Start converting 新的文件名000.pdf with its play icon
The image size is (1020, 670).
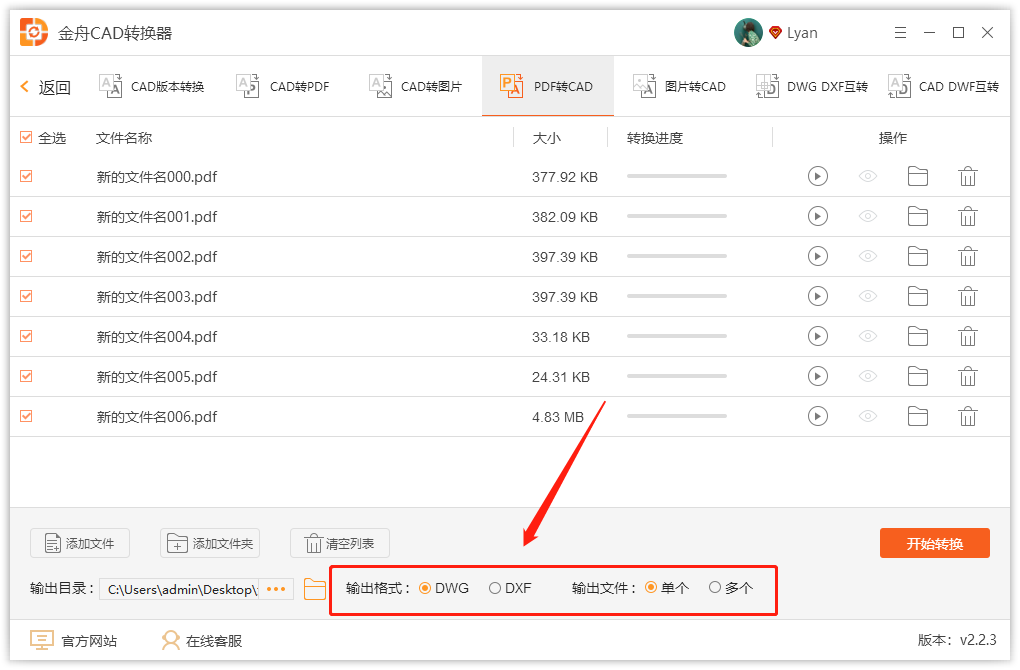818,176
